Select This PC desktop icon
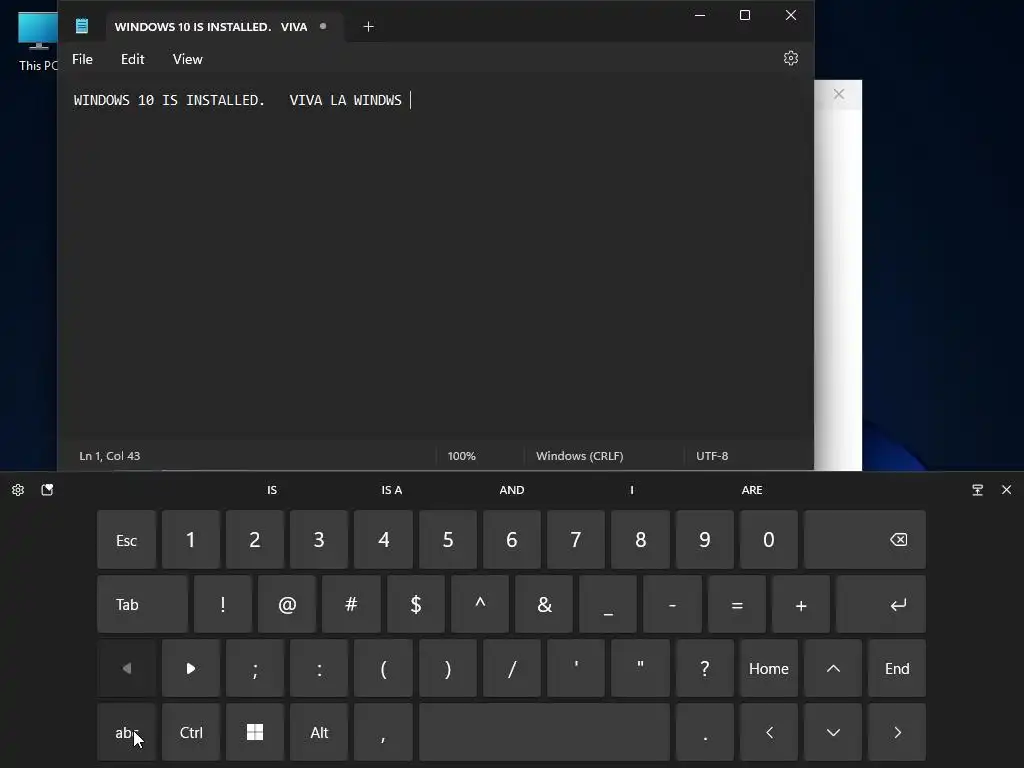 pos(38,40)
